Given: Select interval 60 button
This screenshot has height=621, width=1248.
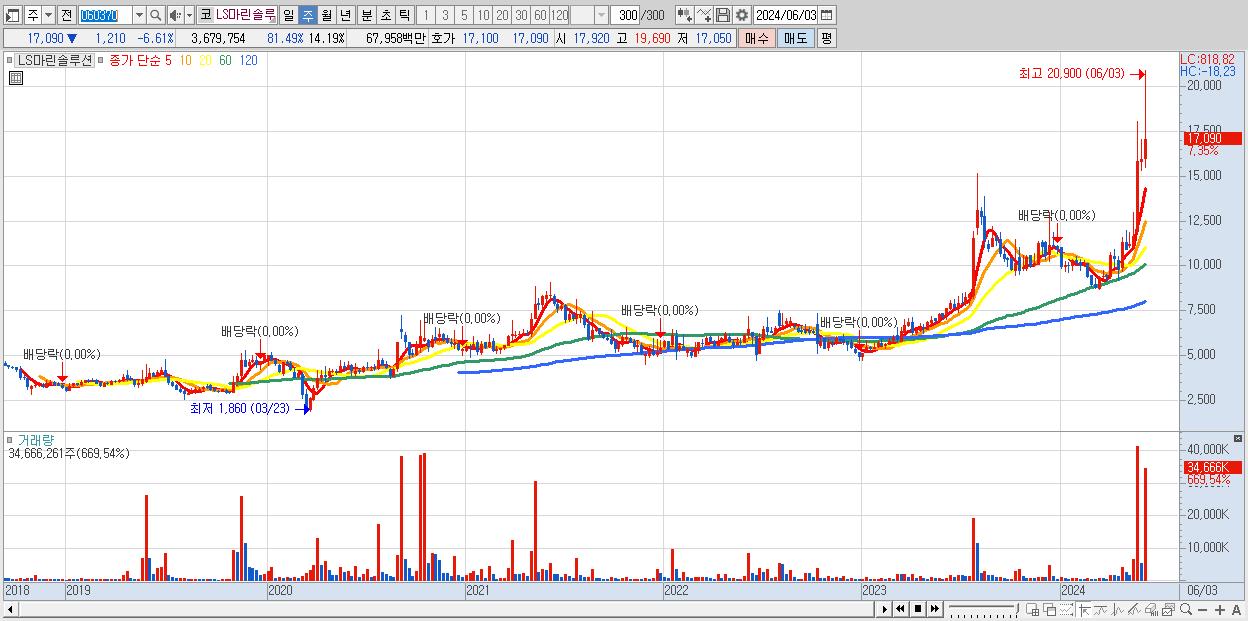Looking at the screenshot, I should coord(540,15).
